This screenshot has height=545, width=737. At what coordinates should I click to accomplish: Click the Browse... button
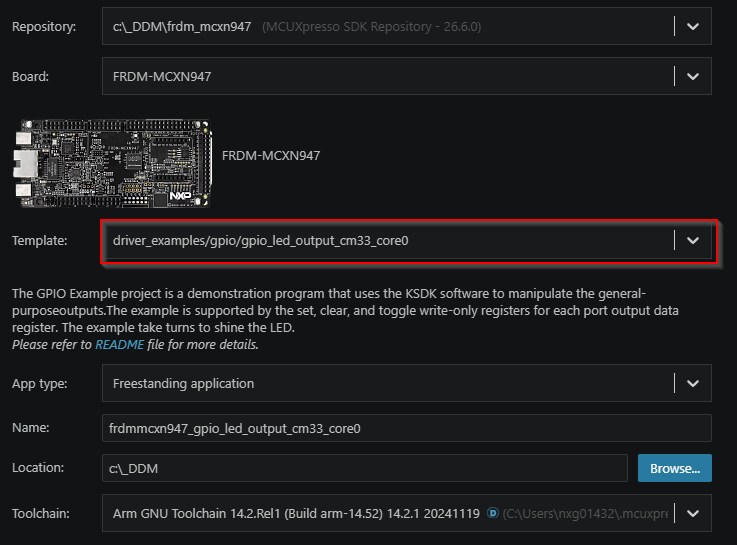tap(674, 468)
